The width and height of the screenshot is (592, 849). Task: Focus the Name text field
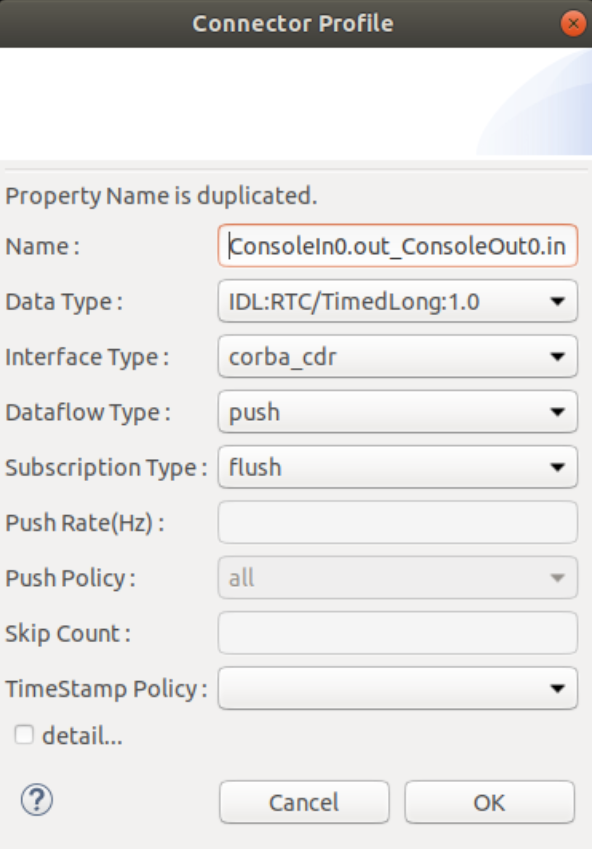(x=398, y=246)
